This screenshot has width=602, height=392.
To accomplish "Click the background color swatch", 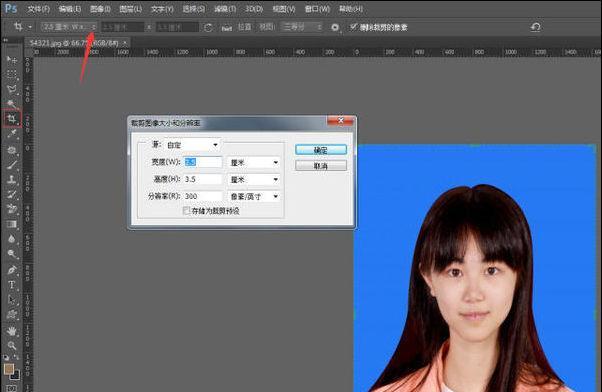I will [x=15, y=375].
